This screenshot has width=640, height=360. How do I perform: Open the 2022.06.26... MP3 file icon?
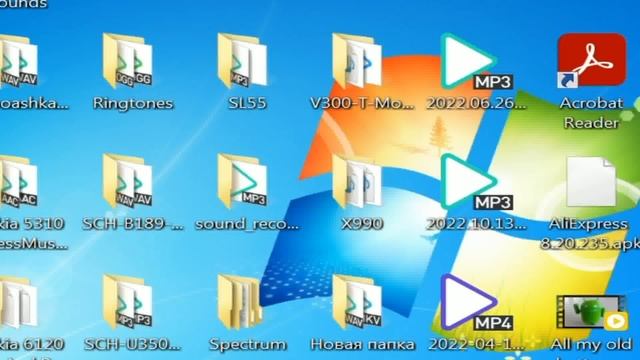pyautogui.click(x=477, y=61)
